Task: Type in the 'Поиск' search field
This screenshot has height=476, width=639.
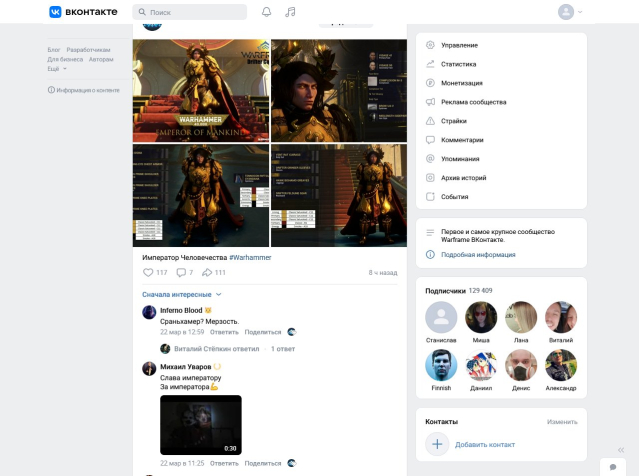Action: pos(195,12)
